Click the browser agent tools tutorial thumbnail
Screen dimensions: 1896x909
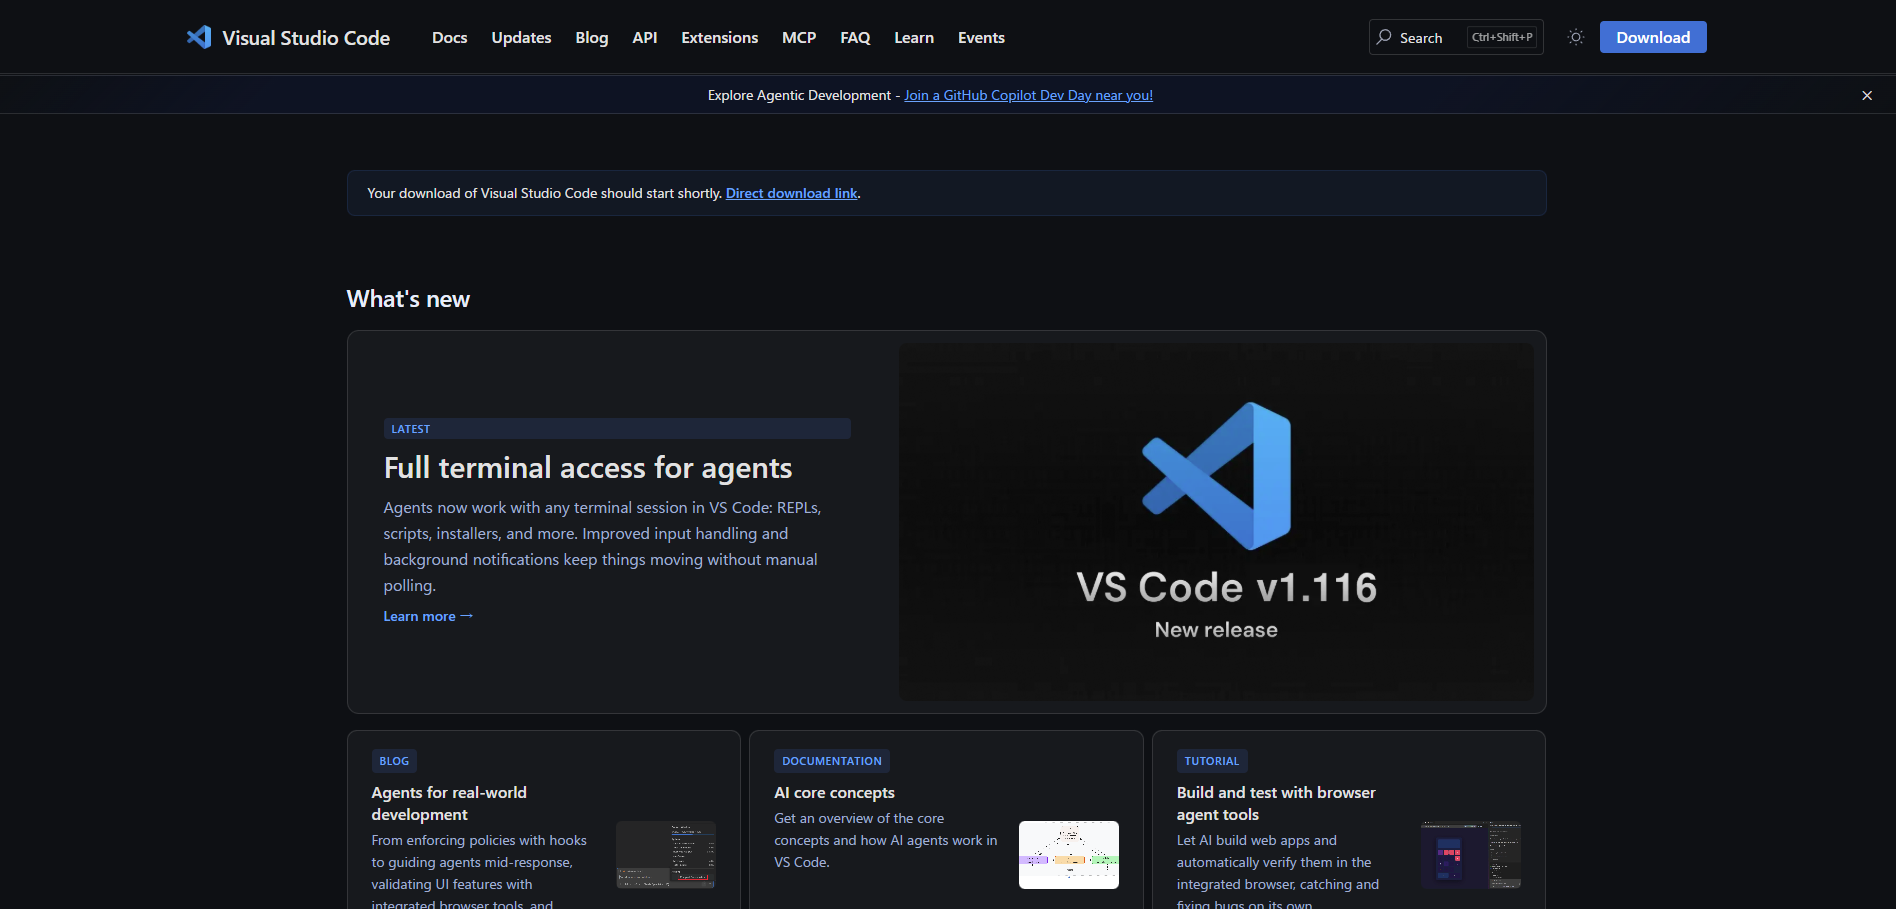pos(1470,855)
